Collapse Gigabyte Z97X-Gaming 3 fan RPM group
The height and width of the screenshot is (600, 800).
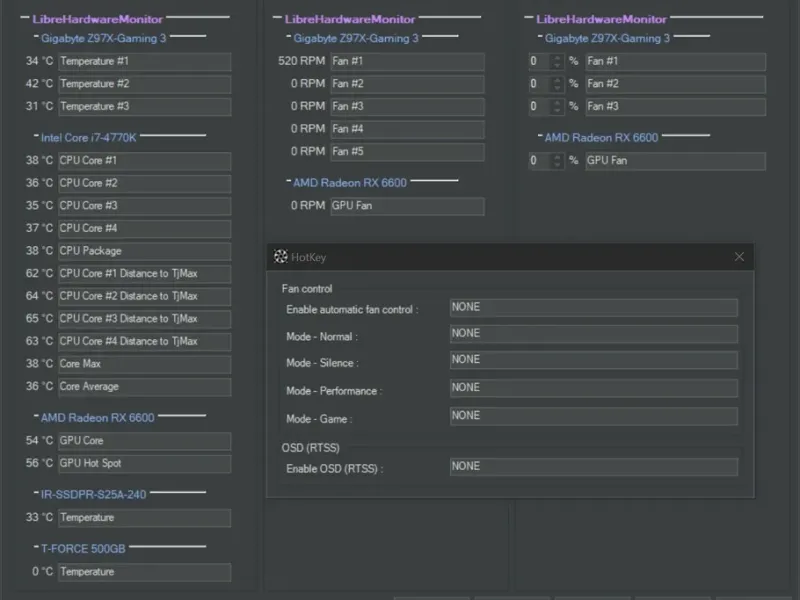click(x=289, y=36)
